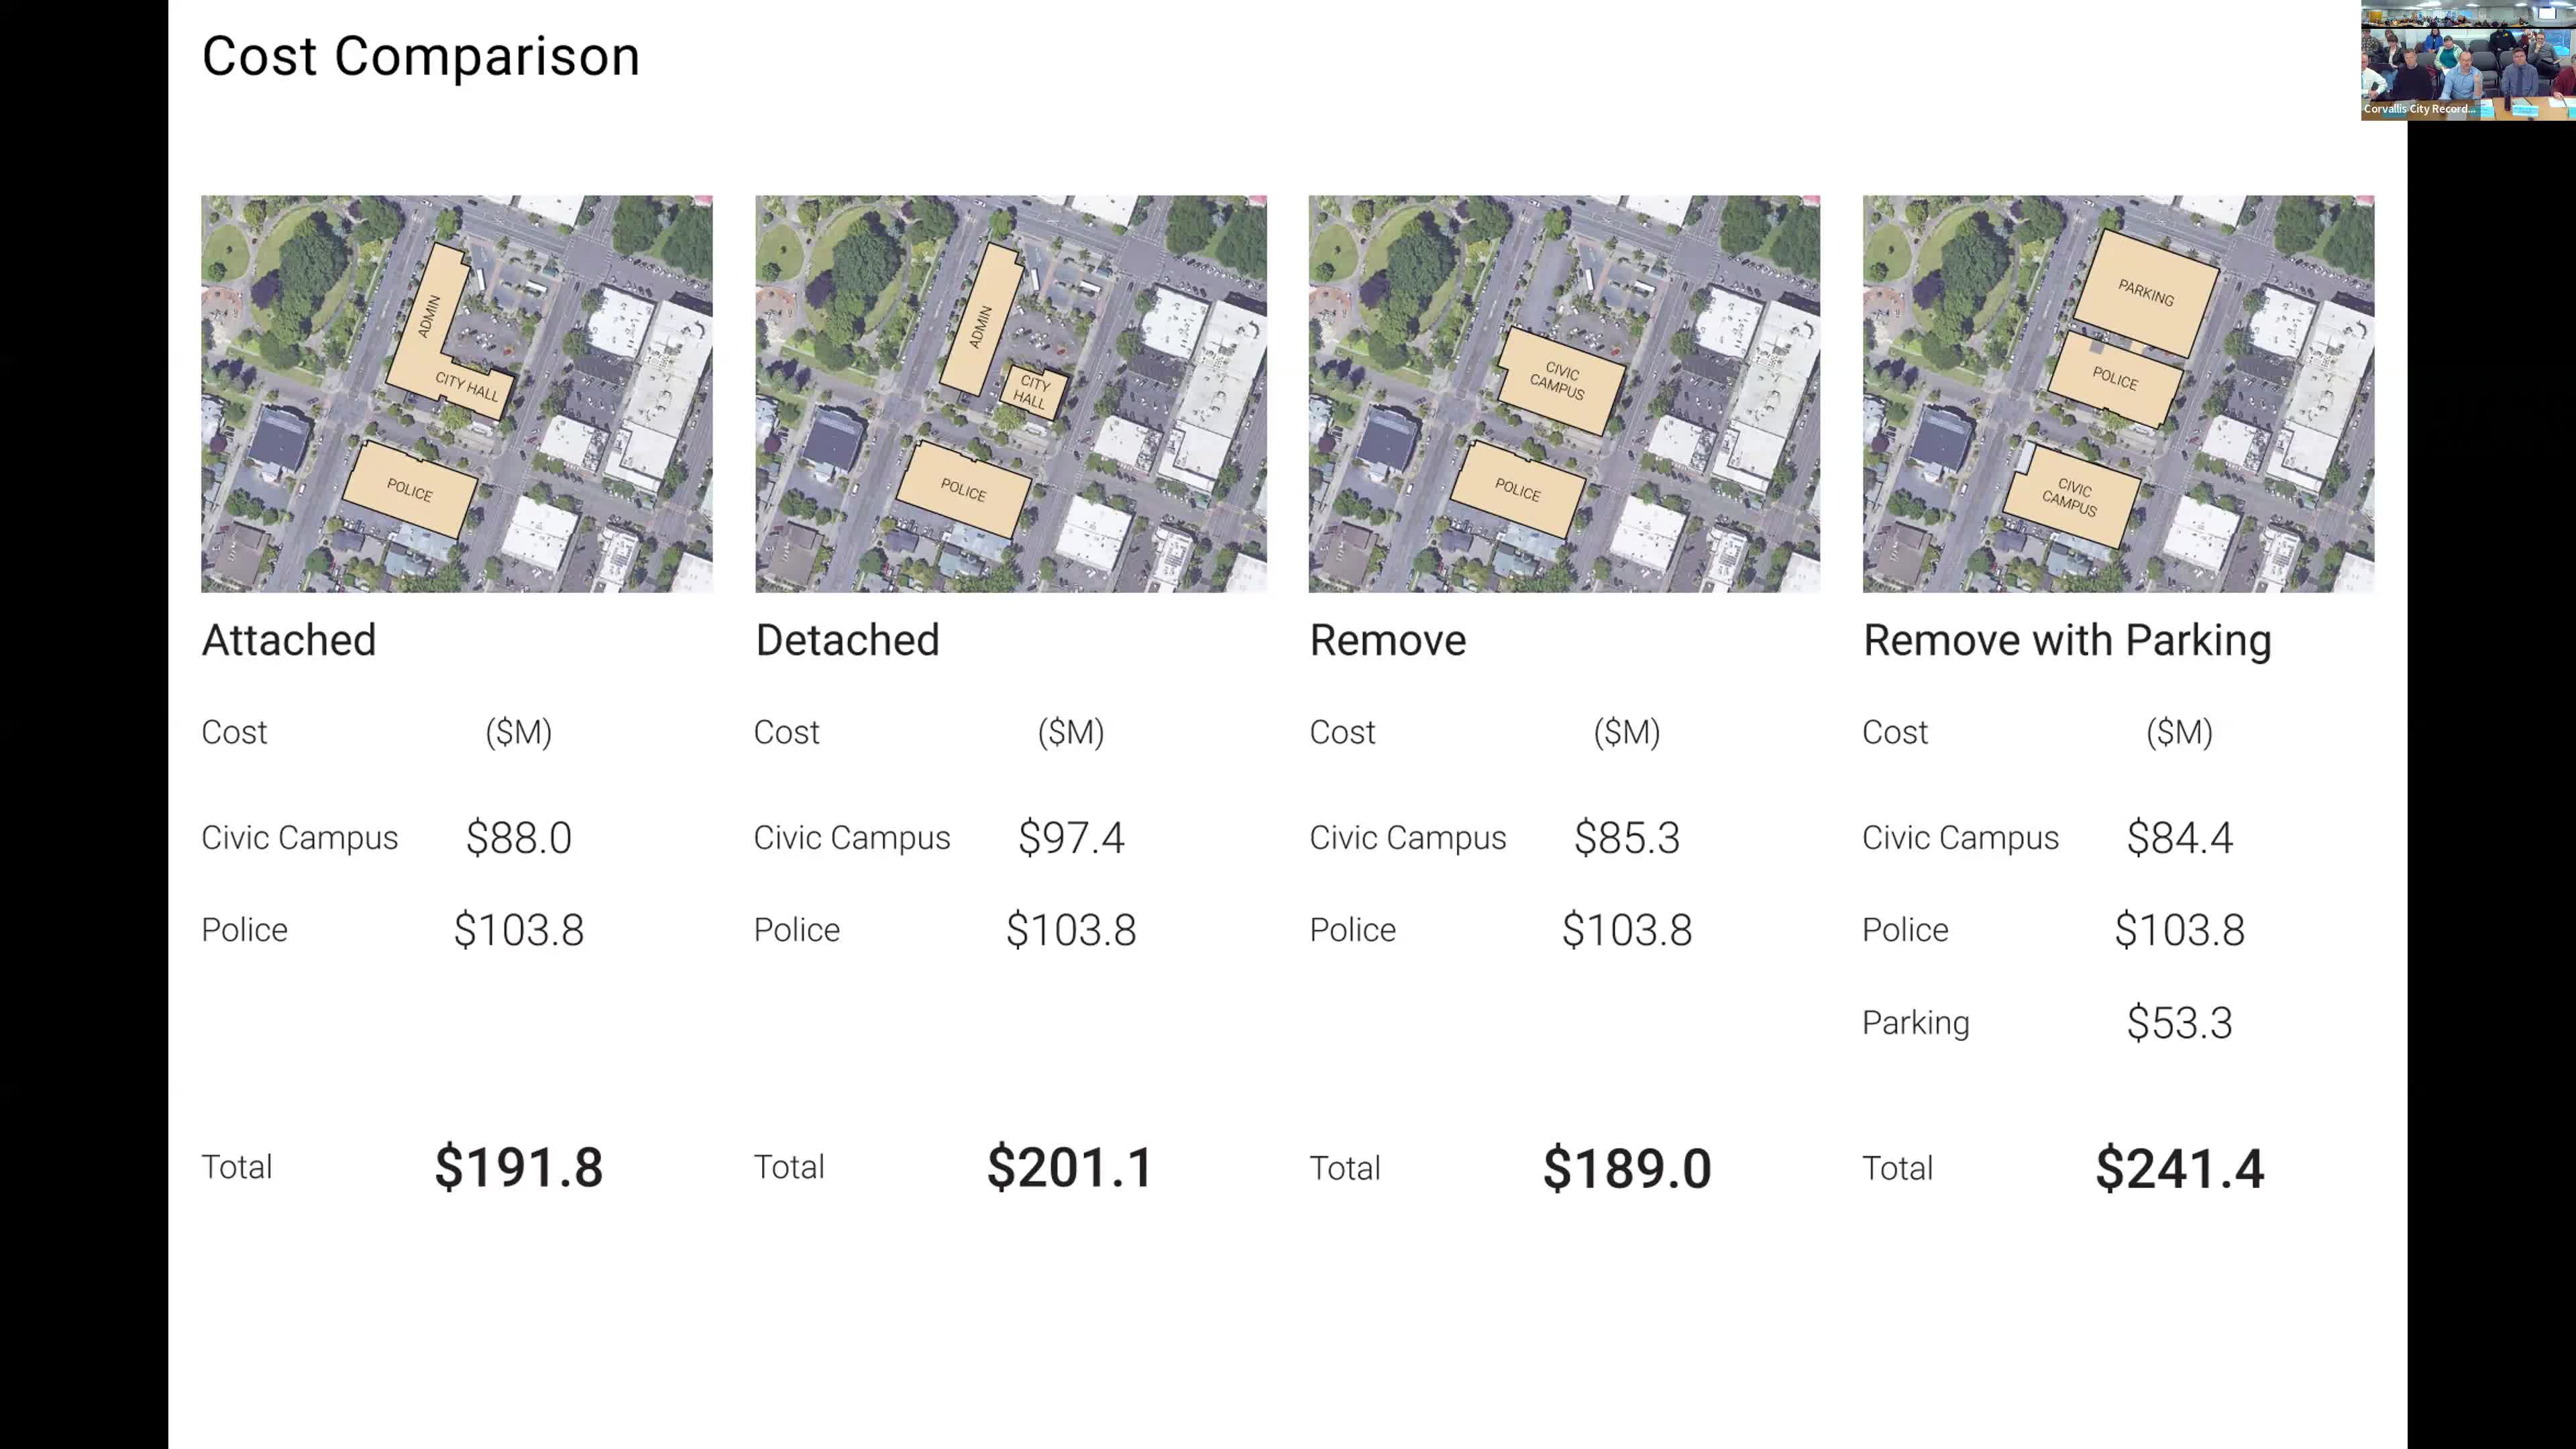The height and width of the screenshot is (1449, 2576).
Task: Click the Detached heading text
Action: [x=847, y=640]
